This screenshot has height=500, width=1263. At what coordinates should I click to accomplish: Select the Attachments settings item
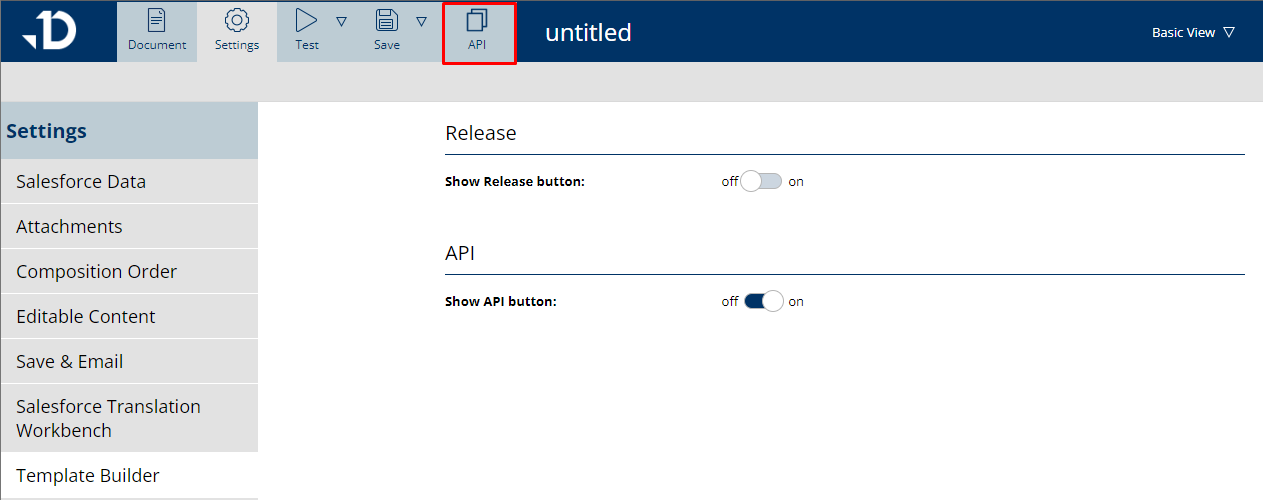(69, 227)
